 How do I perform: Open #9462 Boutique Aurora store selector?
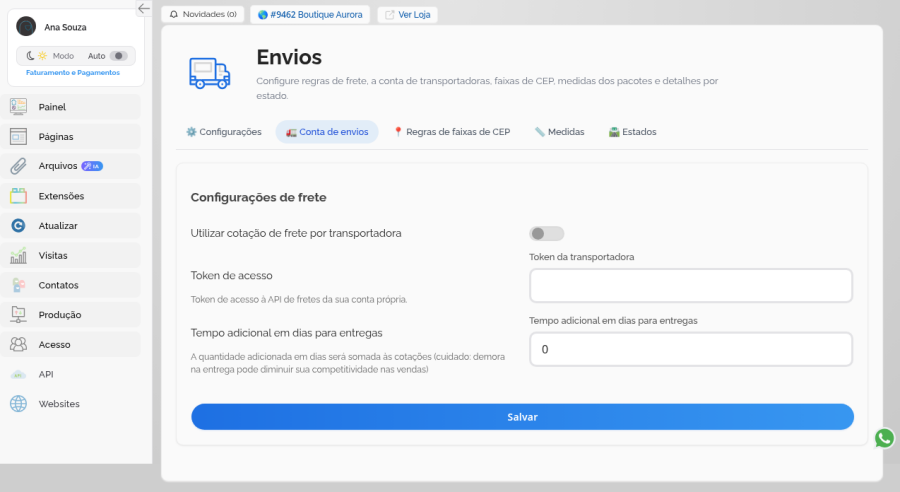(310, 14)
